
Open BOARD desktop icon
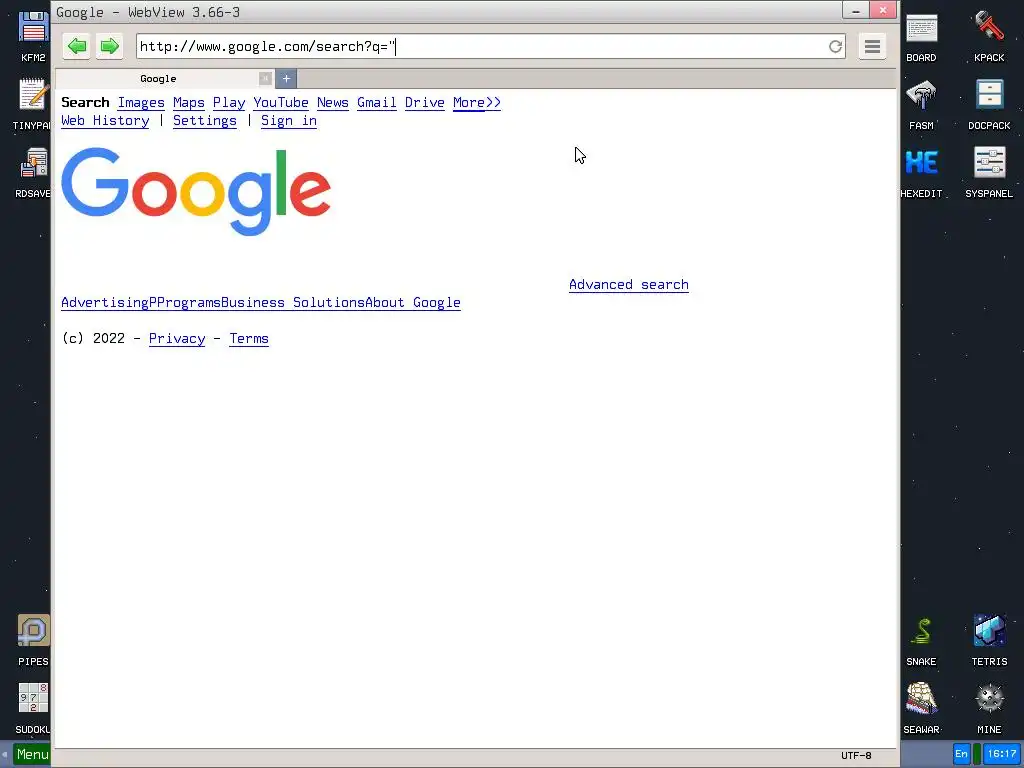pyautogui.click(x=921, y=37)
